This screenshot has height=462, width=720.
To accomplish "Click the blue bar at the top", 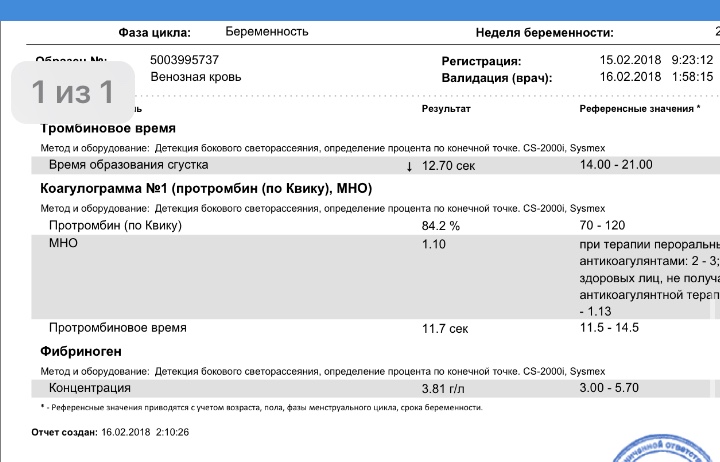I will (360, 9).
